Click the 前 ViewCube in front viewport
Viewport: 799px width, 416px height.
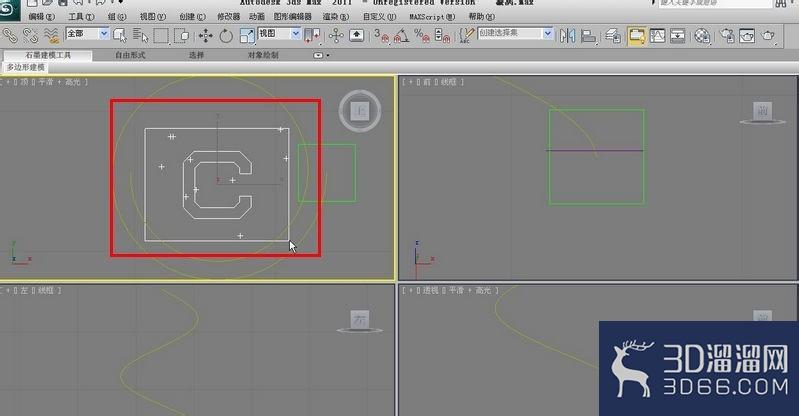[762, 111]
